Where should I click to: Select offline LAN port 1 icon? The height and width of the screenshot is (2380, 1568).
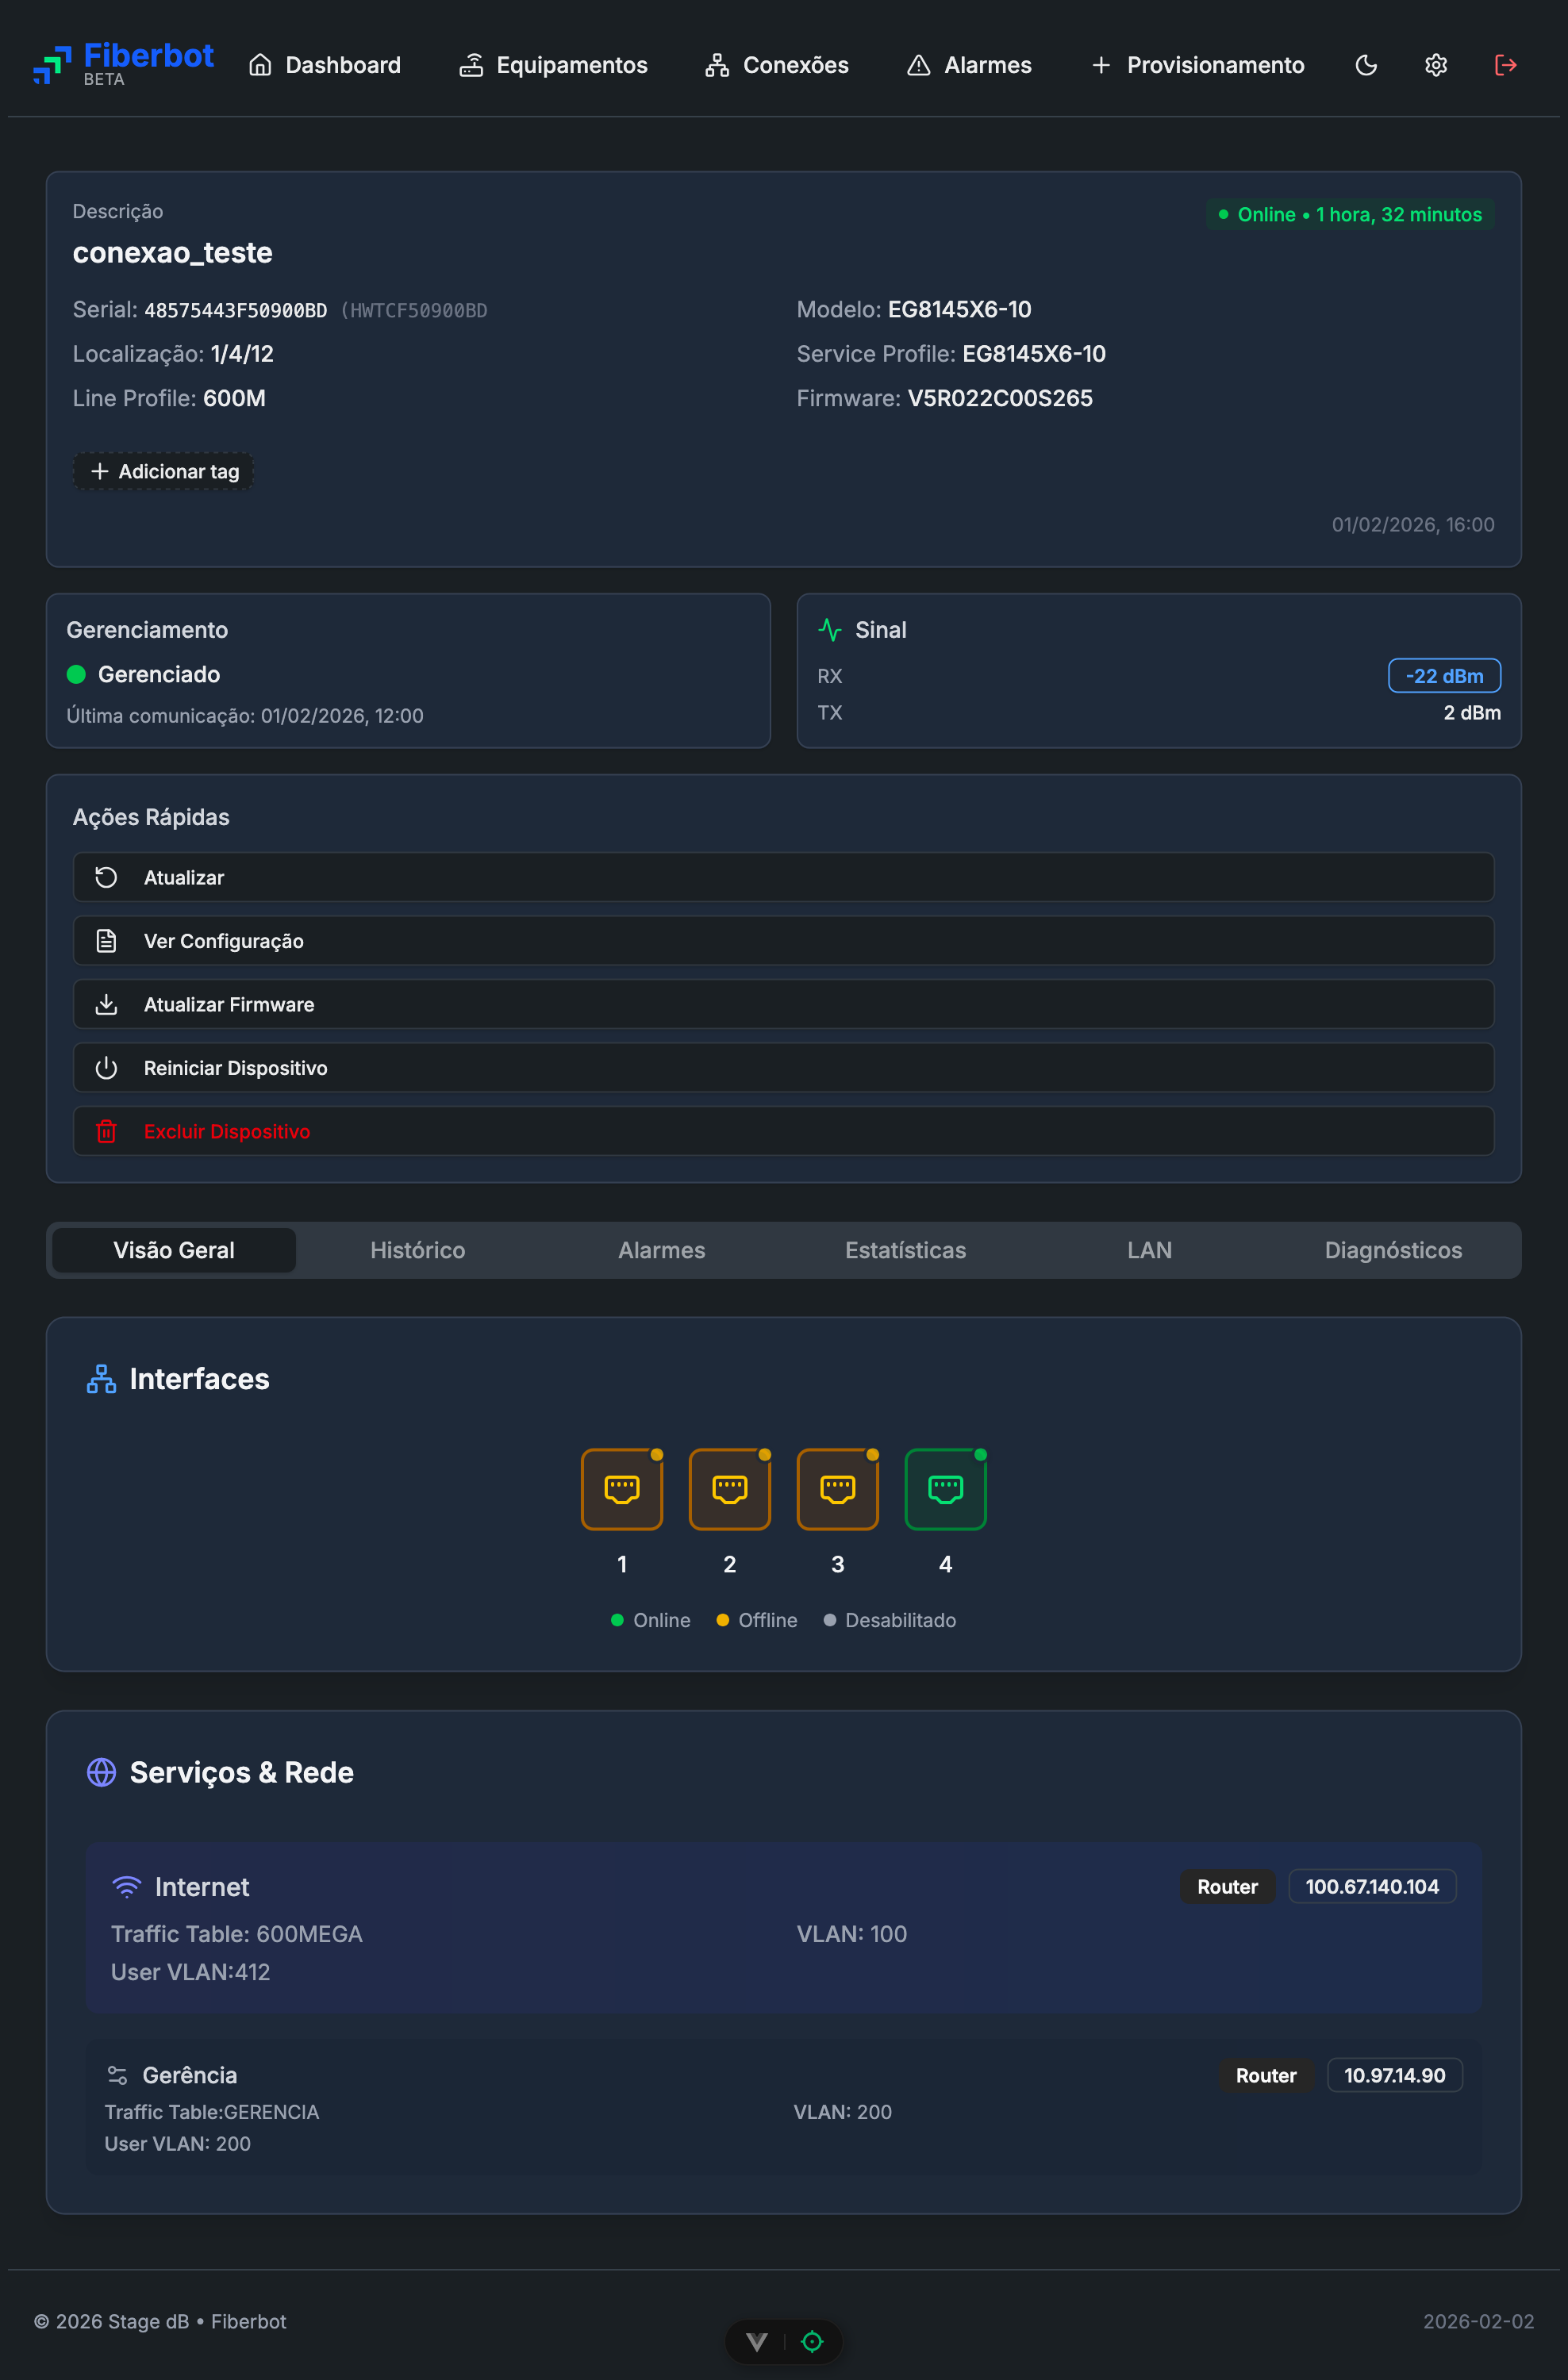click(x=622, y=1489)
